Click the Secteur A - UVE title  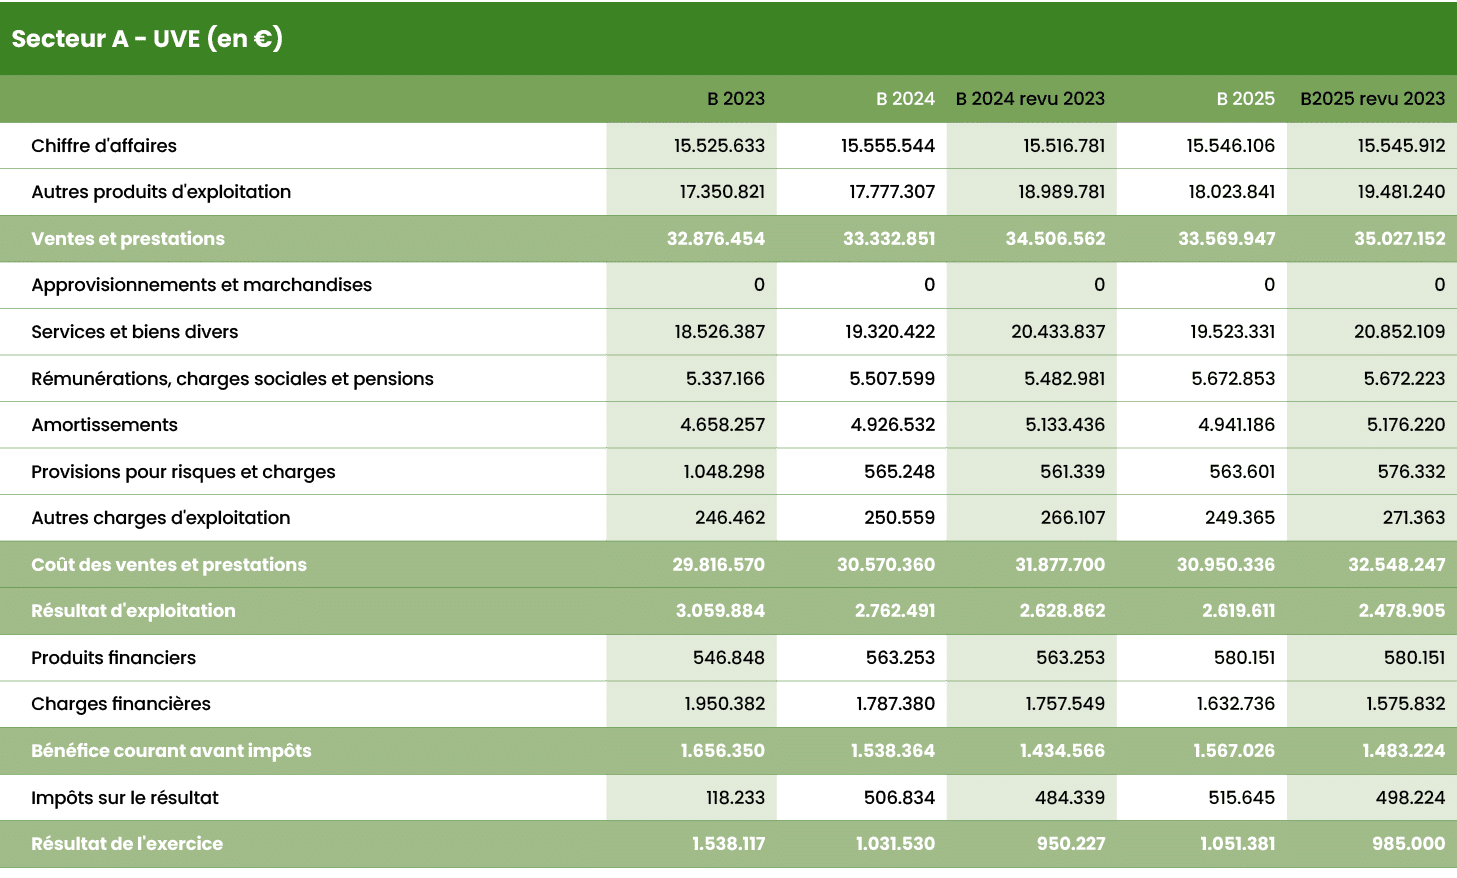(x=146, y=38)
